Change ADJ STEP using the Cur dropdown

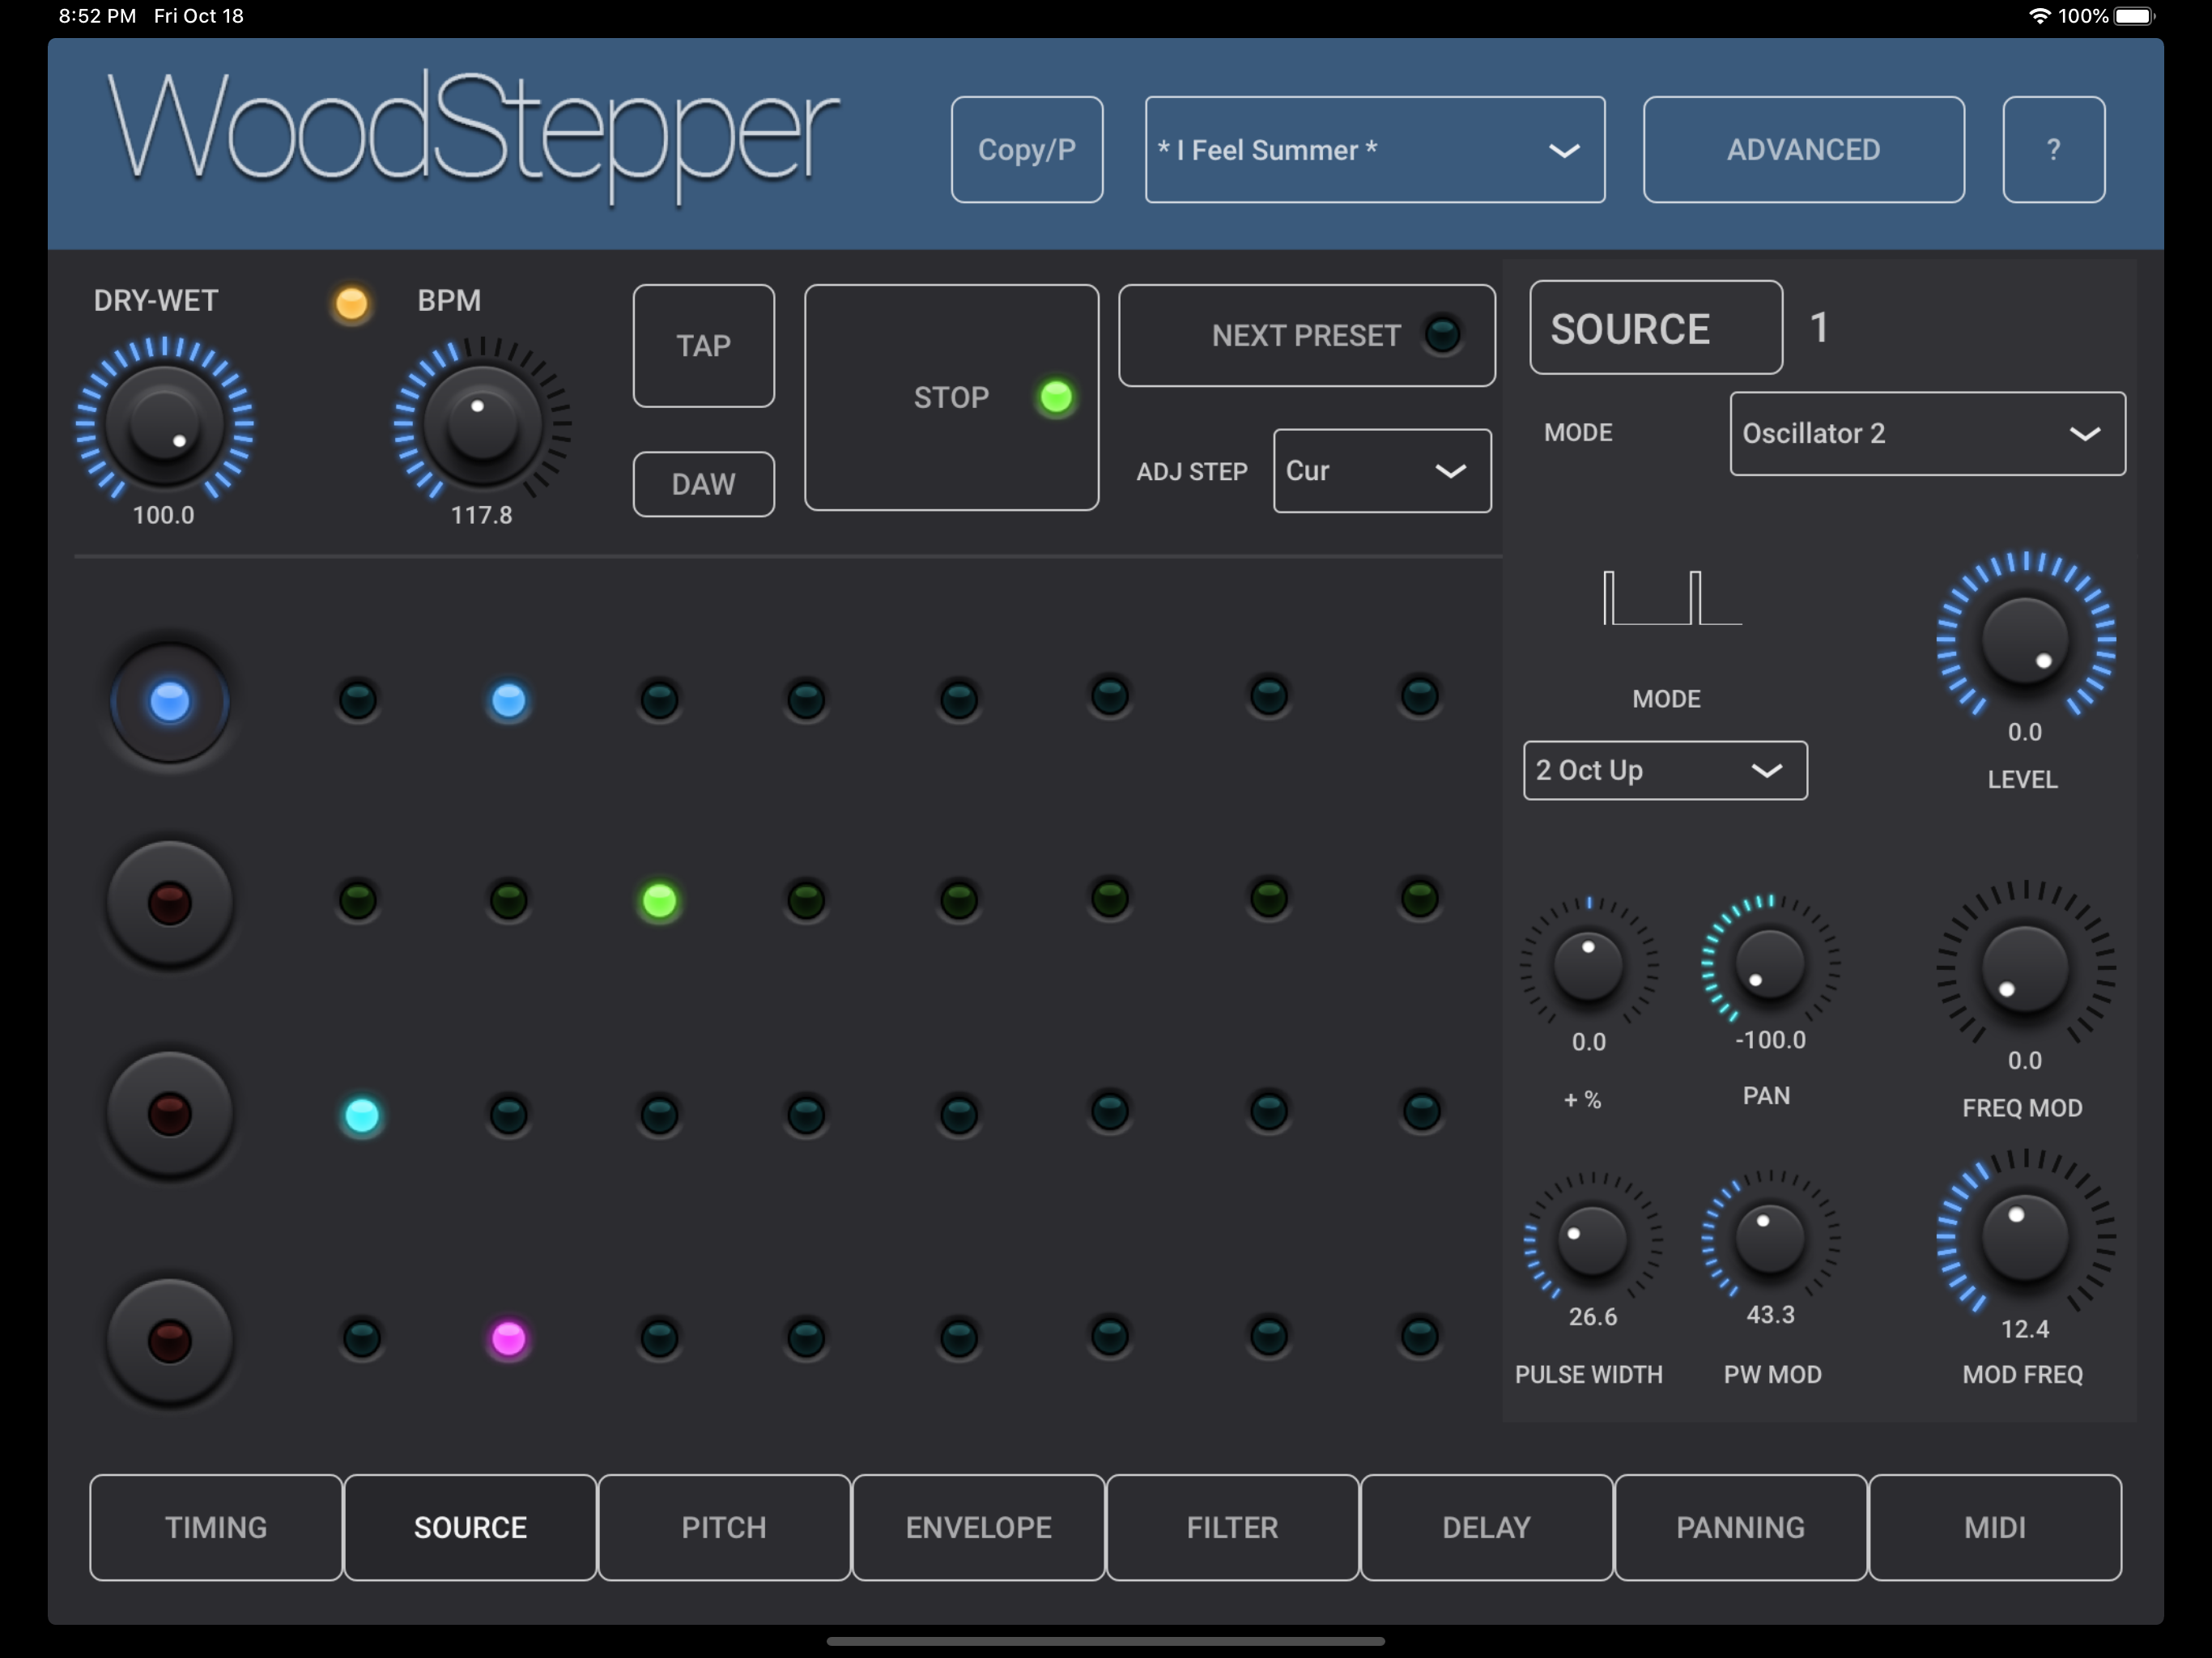click(1381, 470)
